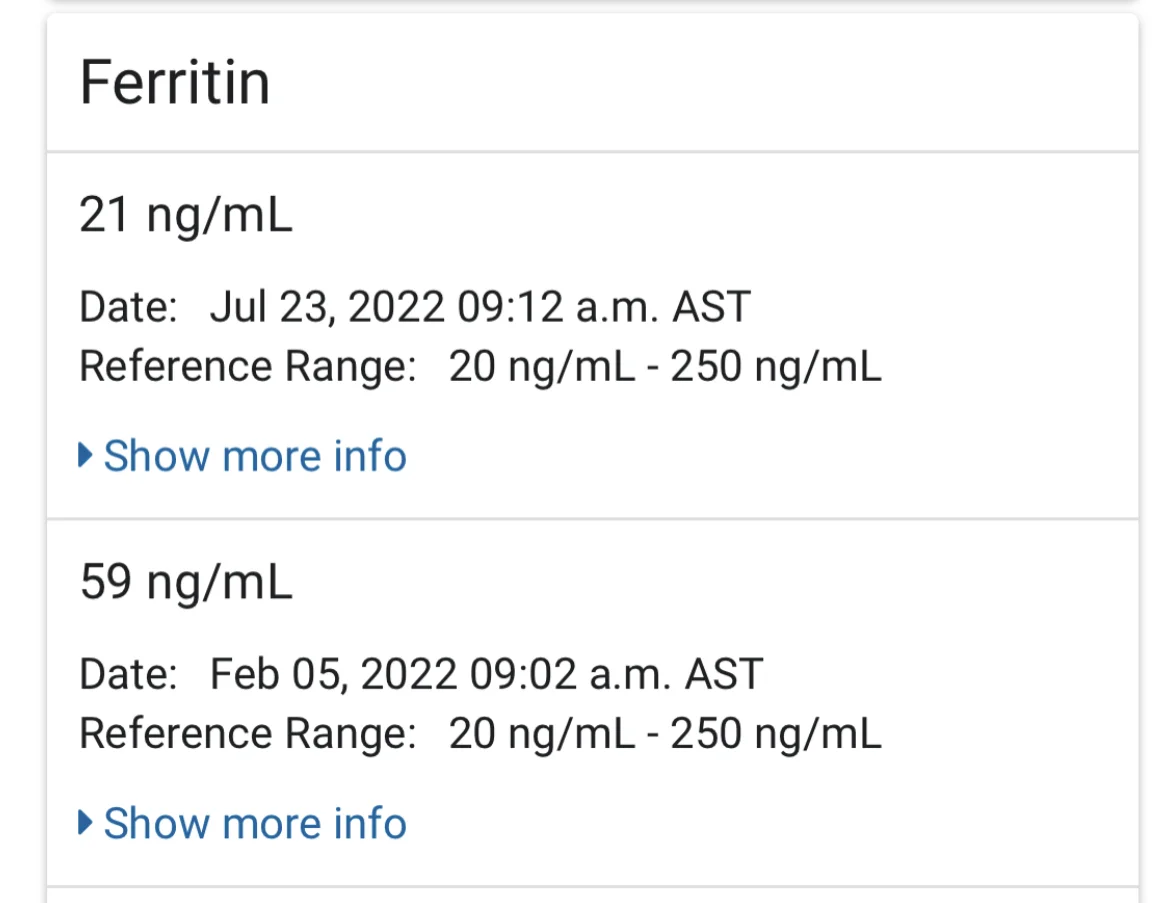Tap the 21 ng/mL result value
This screenshot has height=903, width=1170.
[186, 216]
